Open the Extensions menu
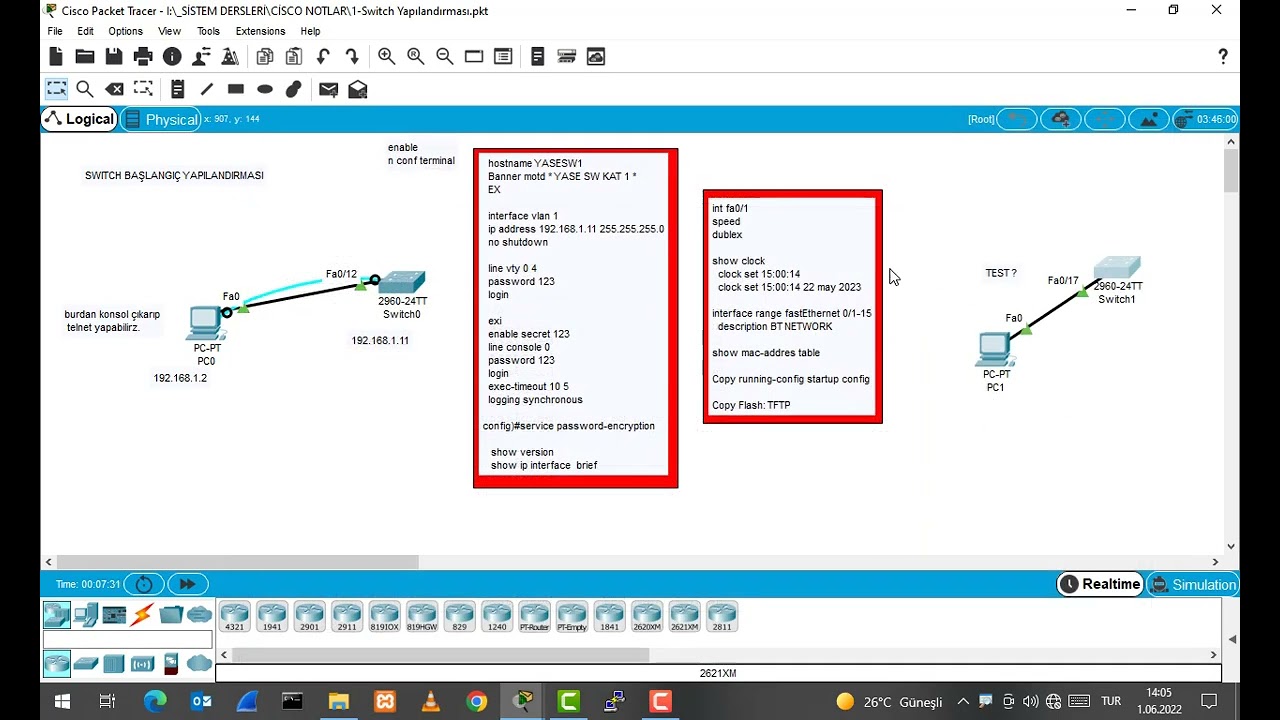Image resolution: width=1280 pixels, height=720 pixels. [x=260, y=31]
